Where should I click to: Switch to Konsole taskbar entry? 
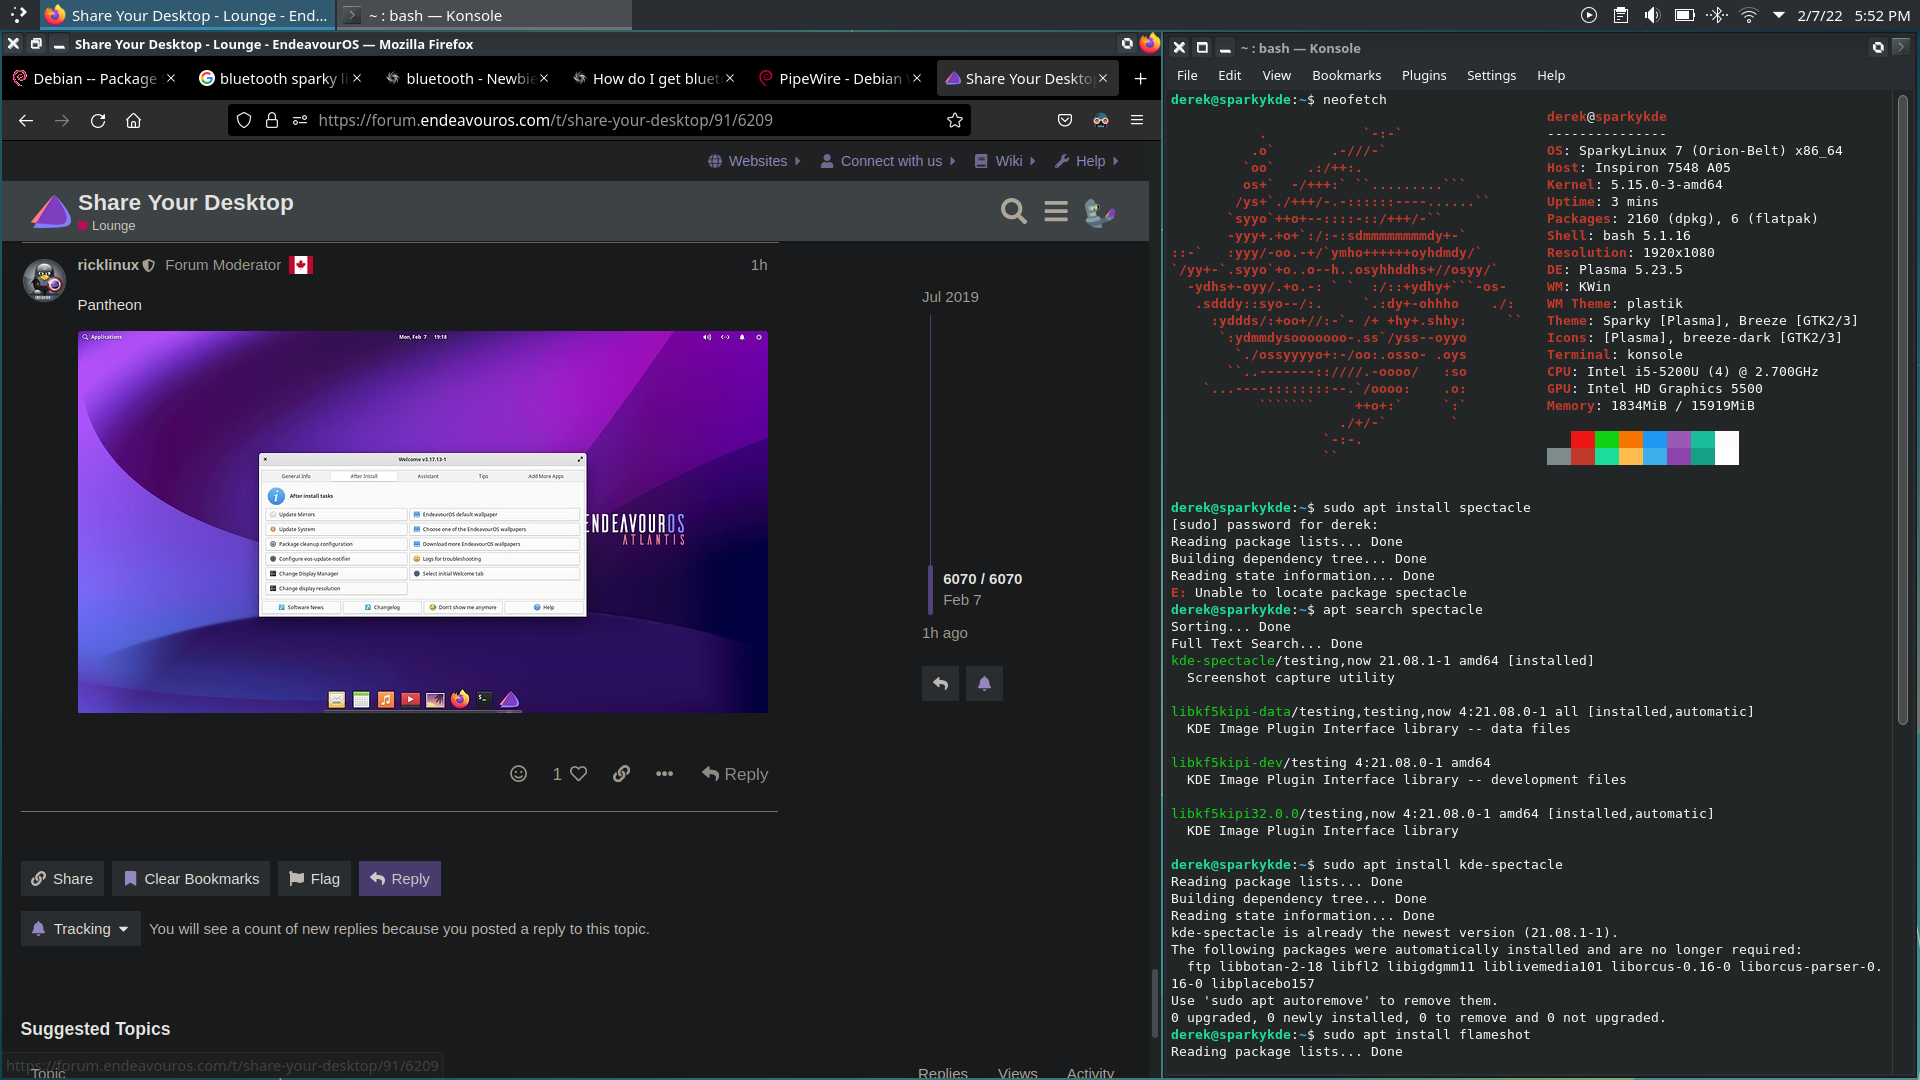click(484, 15)
